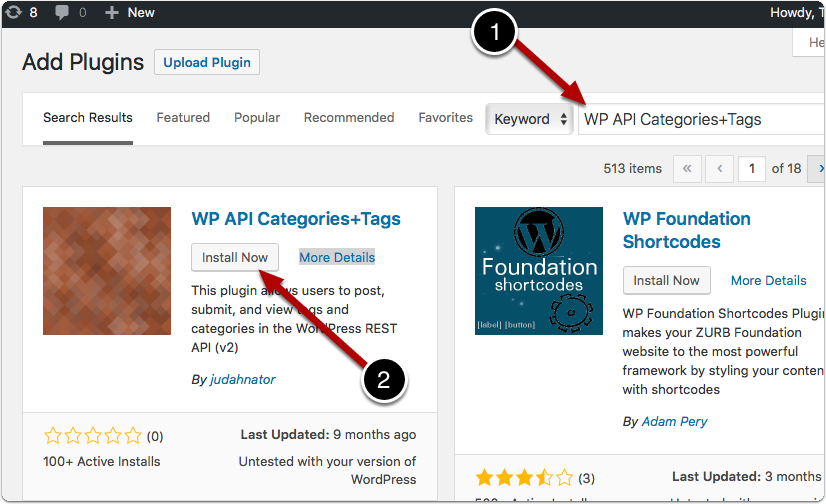Click the Upload Plugin button
826x504 pixels.
point(206,62)
